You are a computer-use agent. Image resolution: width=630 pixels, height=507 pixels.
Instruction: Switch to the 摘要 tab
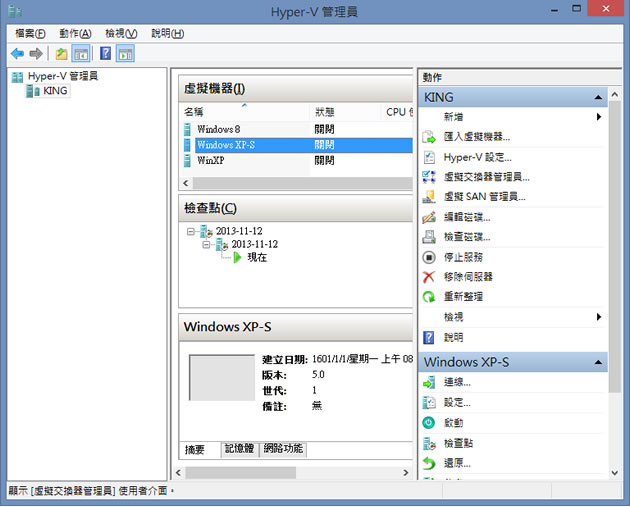pyautogui.click(x=195, y=450)
